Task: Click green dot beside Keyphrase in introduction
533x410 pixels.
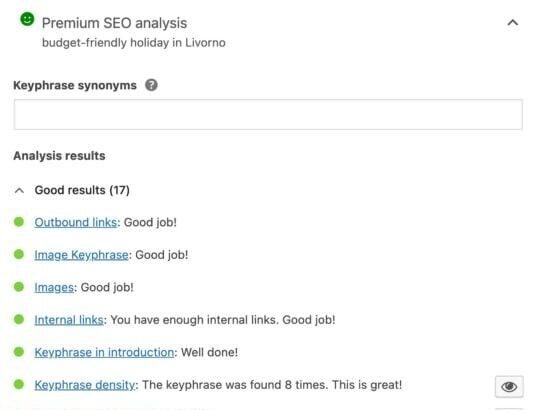Action: (19, 352)
